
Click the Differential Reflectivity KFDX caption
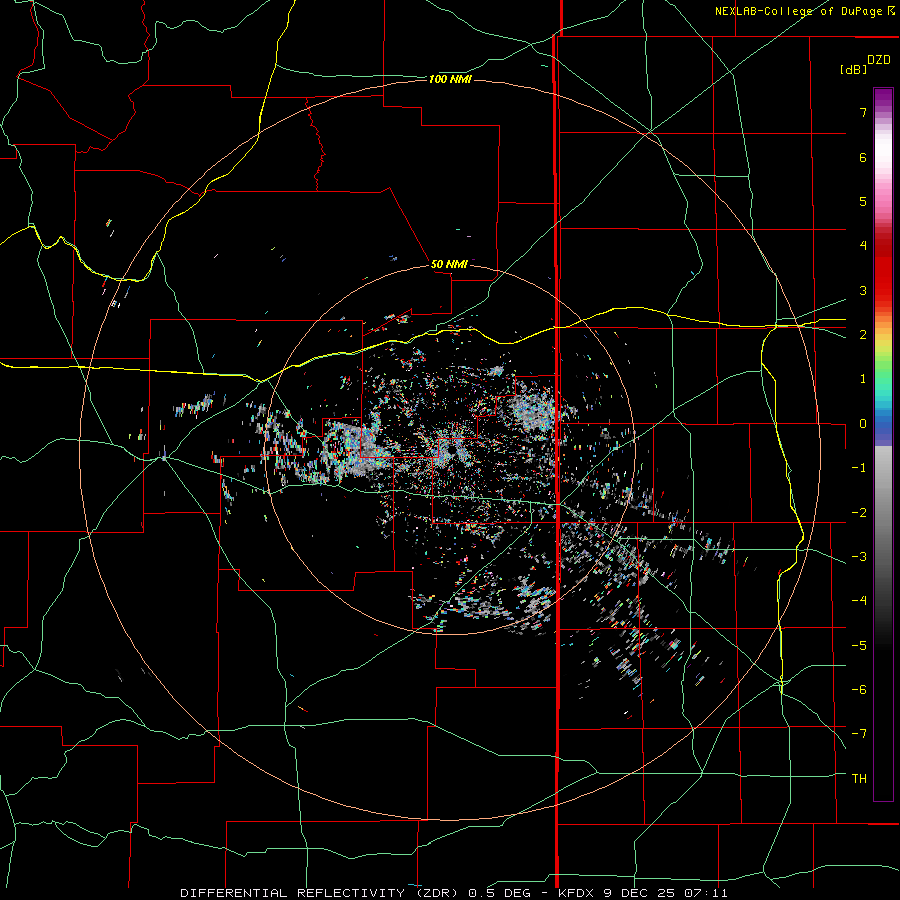tap(453, 893)
